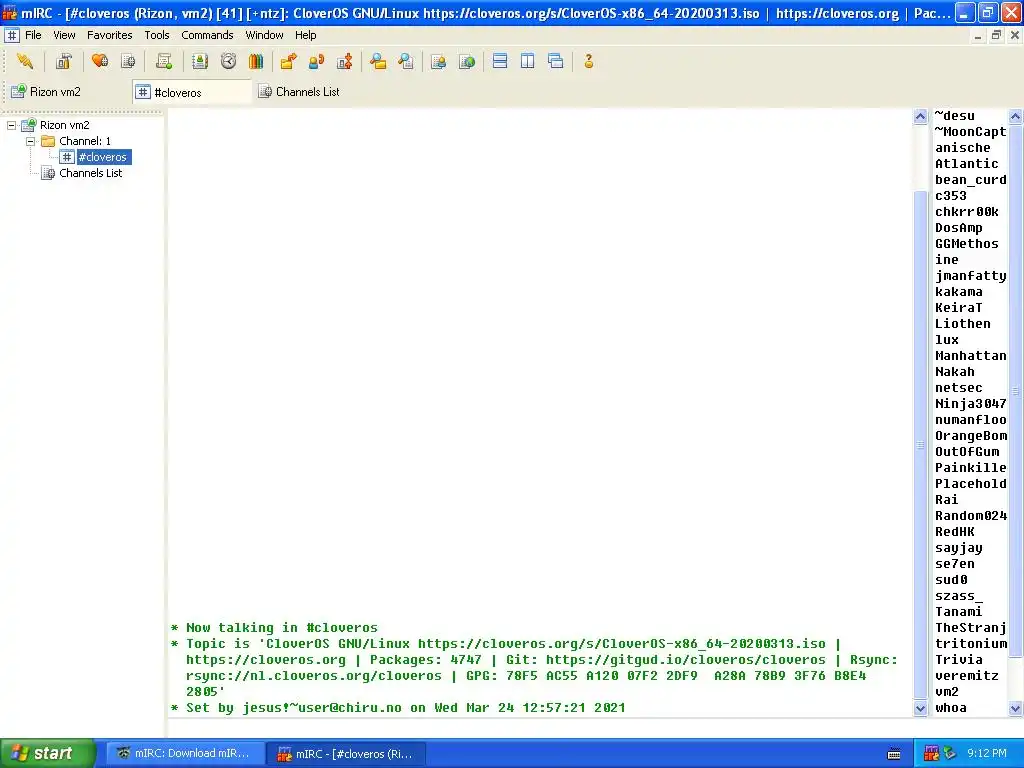Open Favorites heart icon in toolbar
The image size is (1024, 768).
tap(100, 61)
